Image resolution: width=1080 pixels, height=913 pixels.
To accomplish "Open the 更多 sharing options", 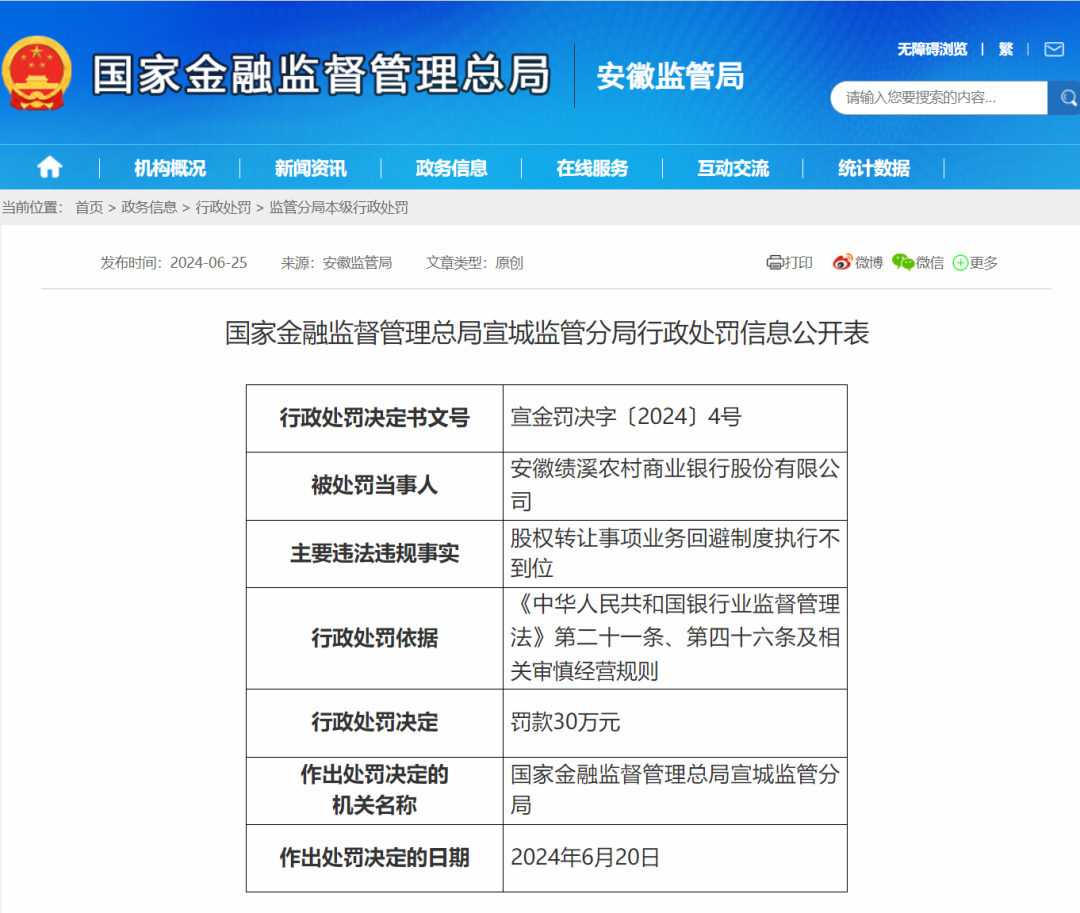I will click(975, 262).
